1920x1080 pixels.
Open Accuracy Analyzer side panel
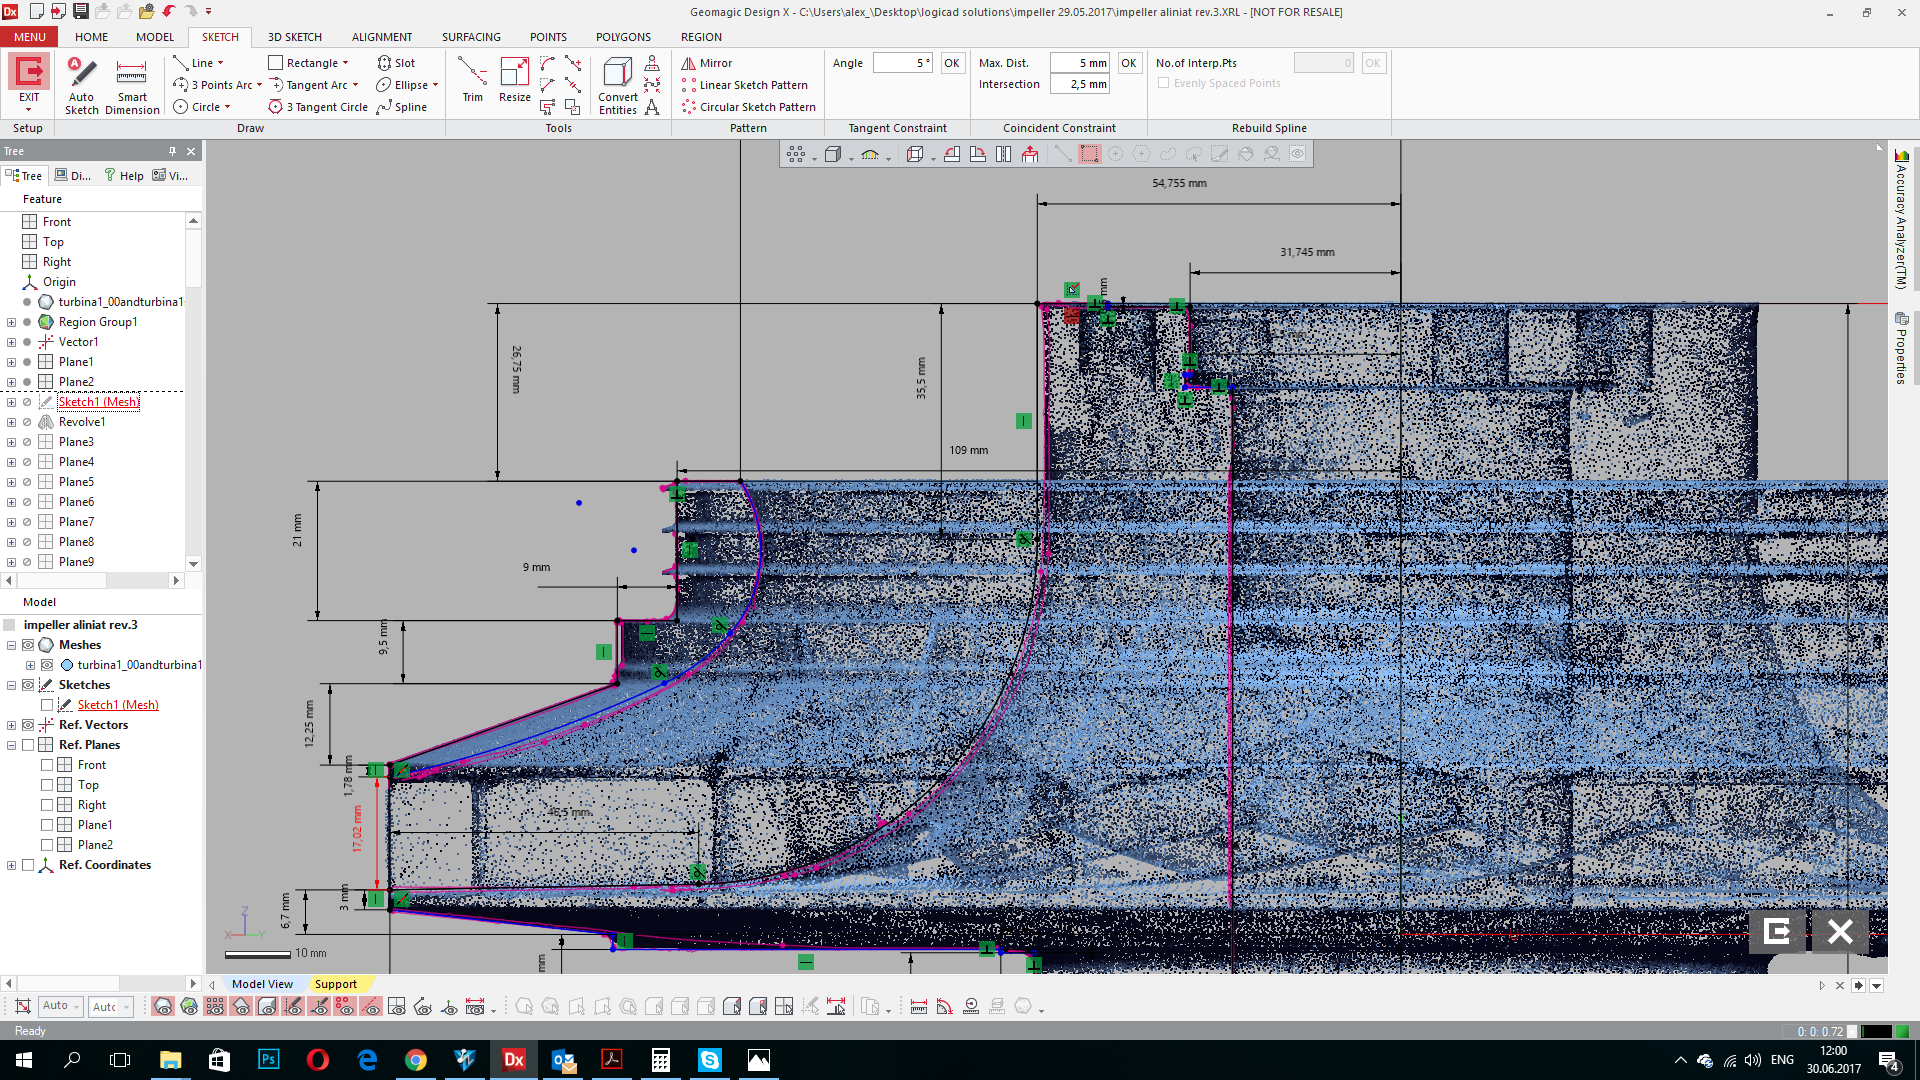1901,220
